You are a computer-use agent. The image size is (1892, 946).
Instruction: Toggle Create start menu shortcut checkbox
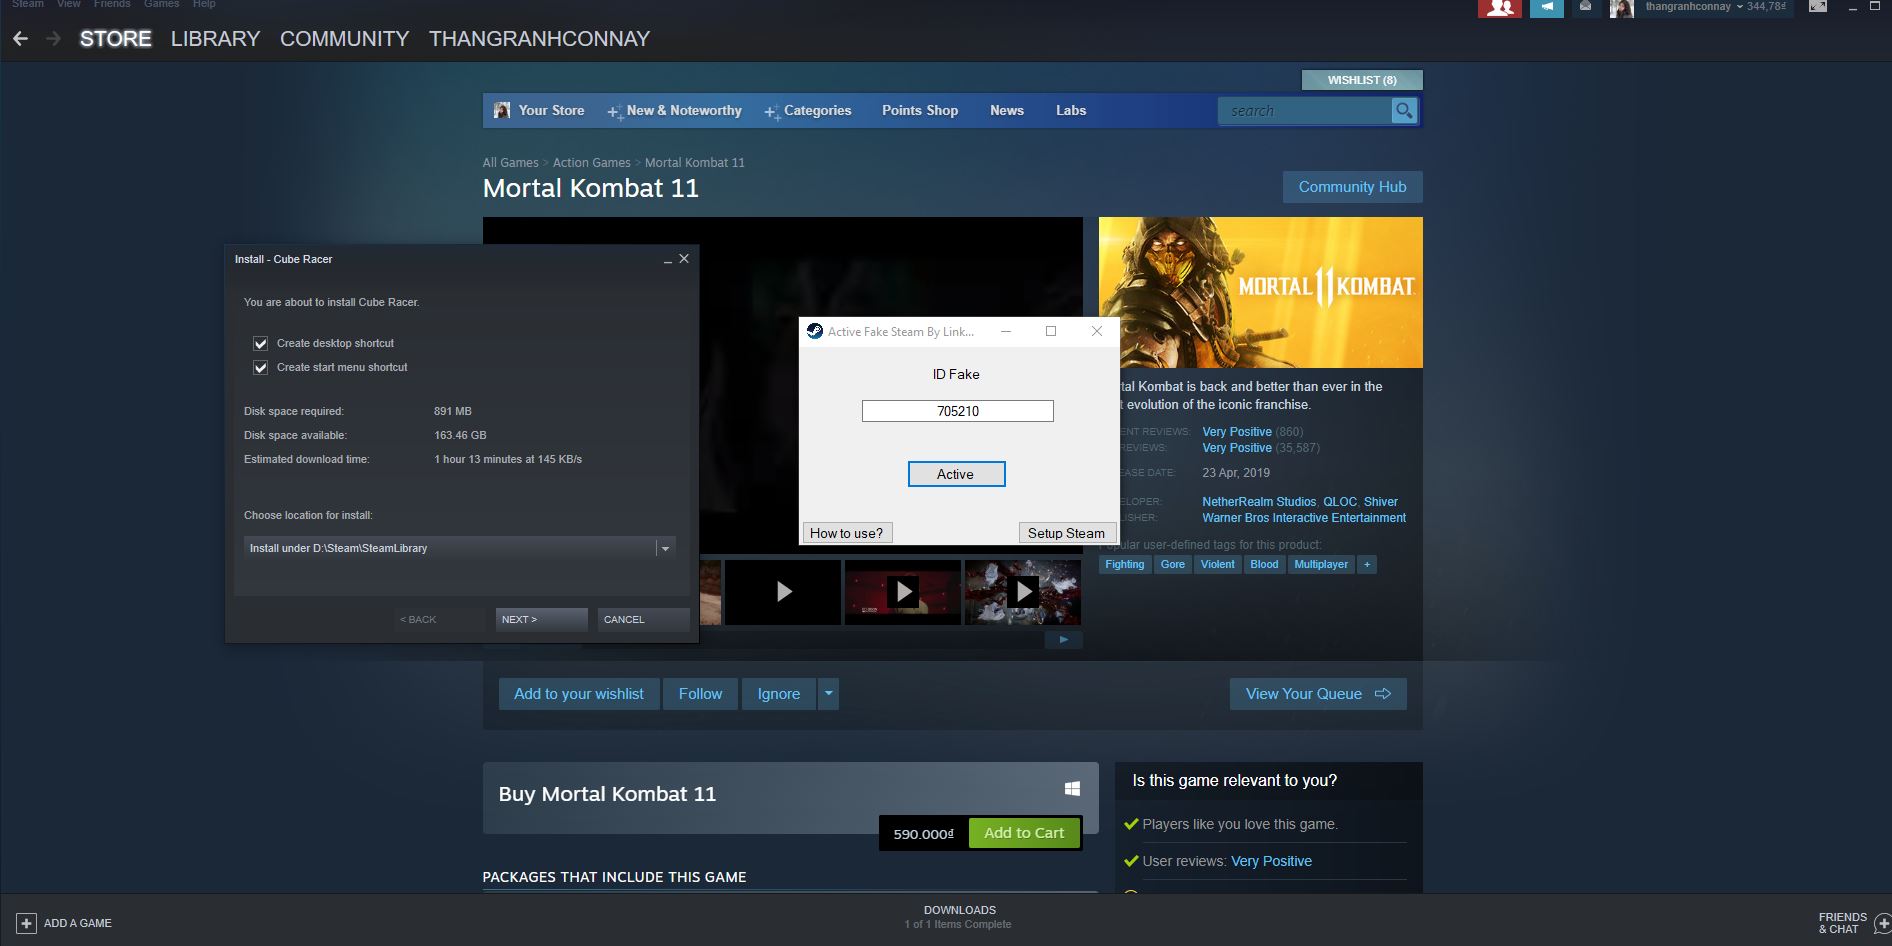tap(261, 367)
